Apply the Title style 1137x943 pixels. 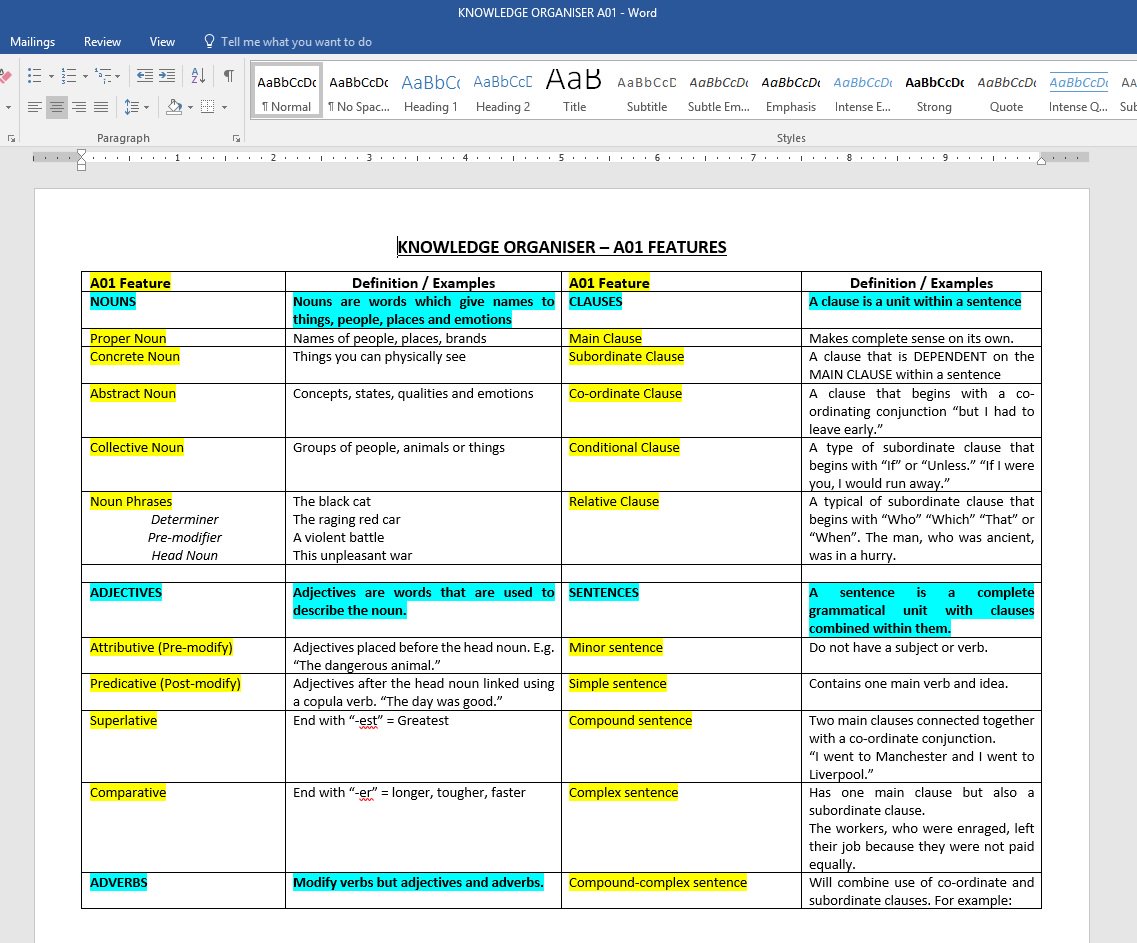574,90
